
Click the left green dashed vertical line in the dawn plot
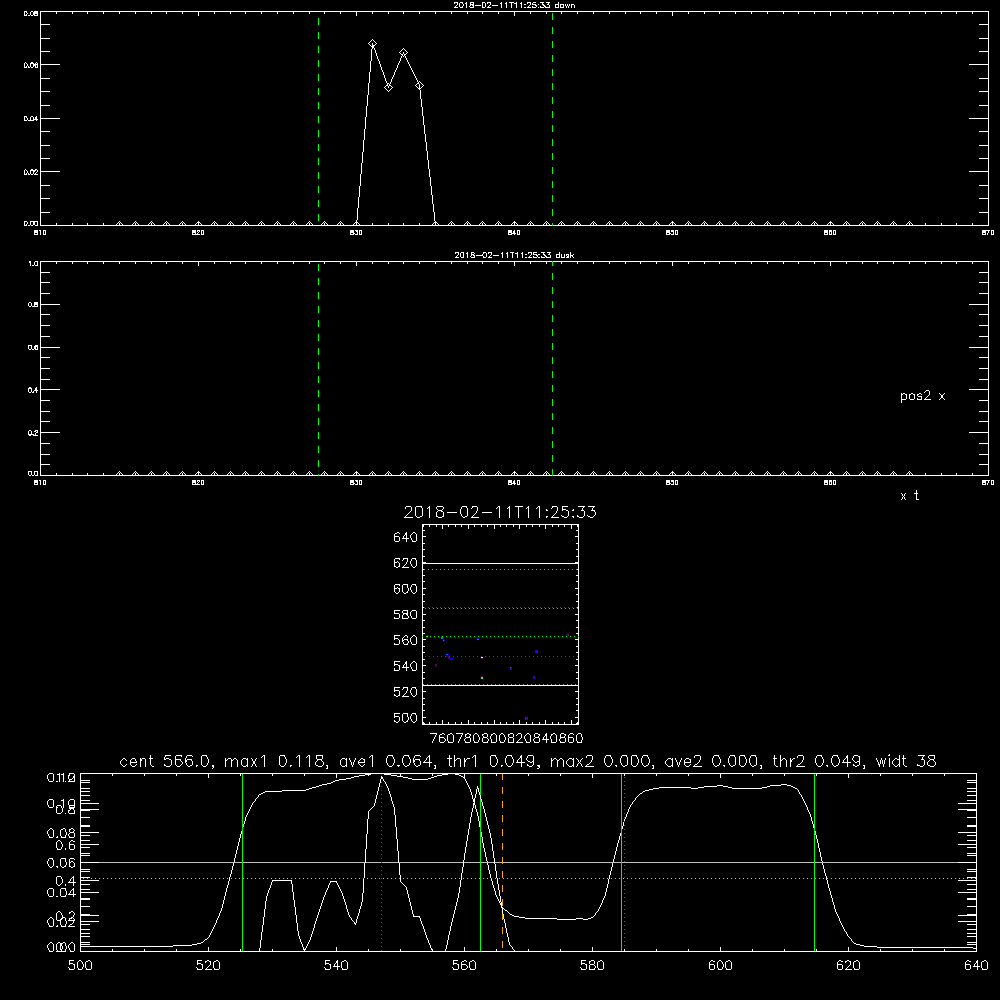coord(318,118)
